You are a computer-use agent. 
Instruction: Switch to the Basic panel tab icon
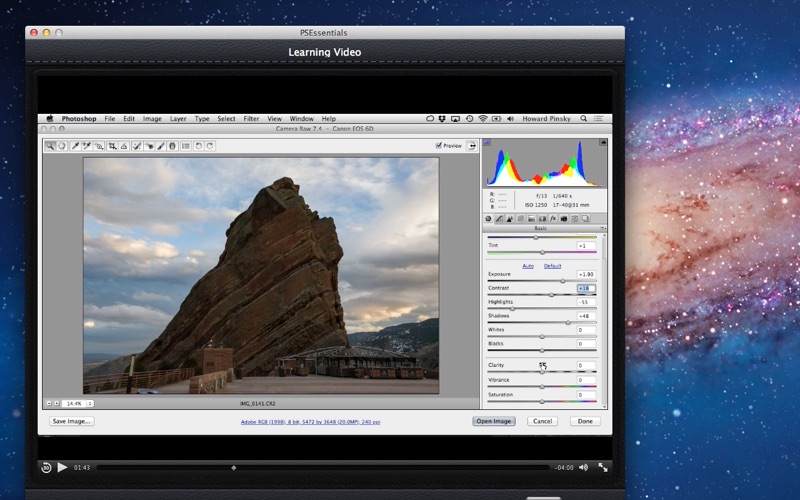coord(488,218)
